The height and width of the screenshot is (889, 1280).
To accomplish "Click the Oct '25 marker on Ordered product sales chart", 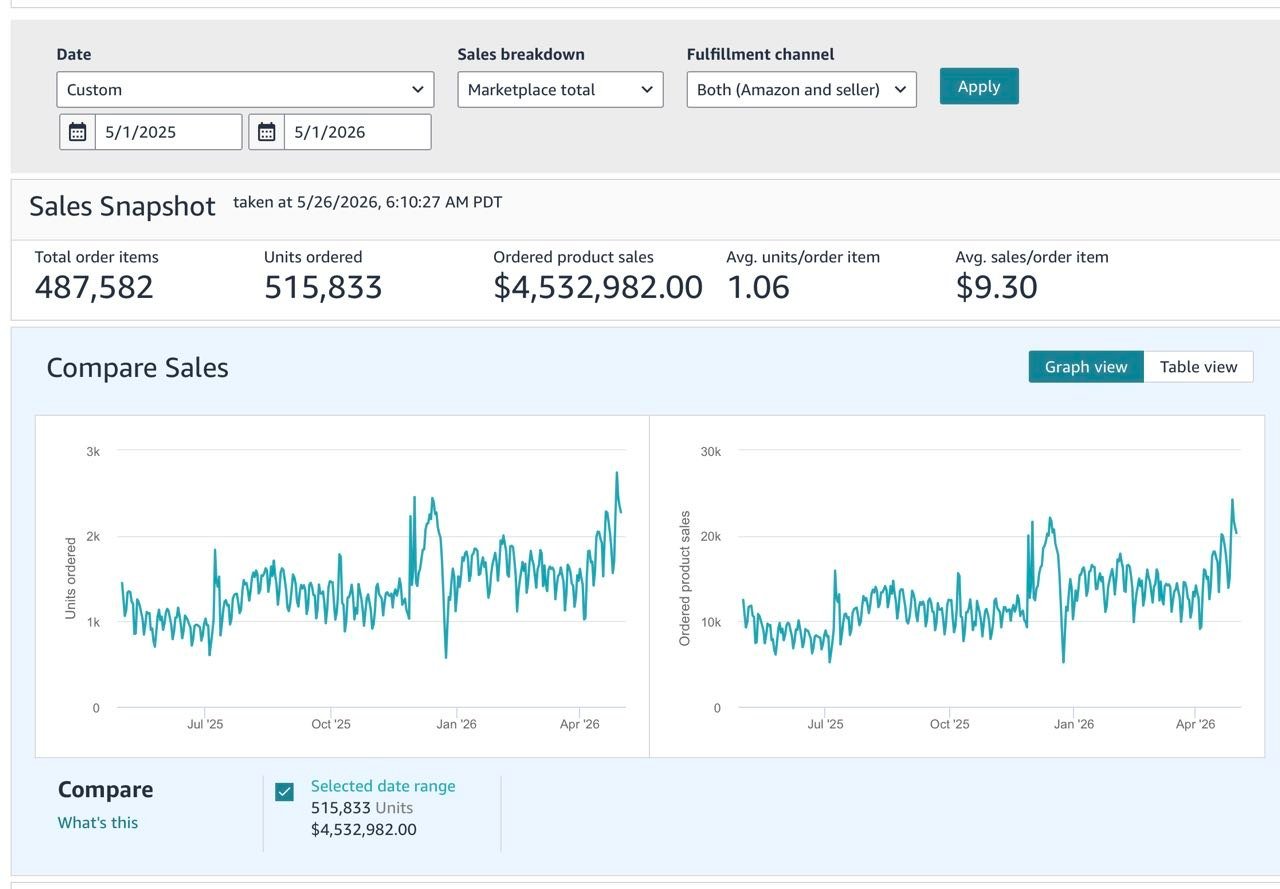I will coord(949,724).
